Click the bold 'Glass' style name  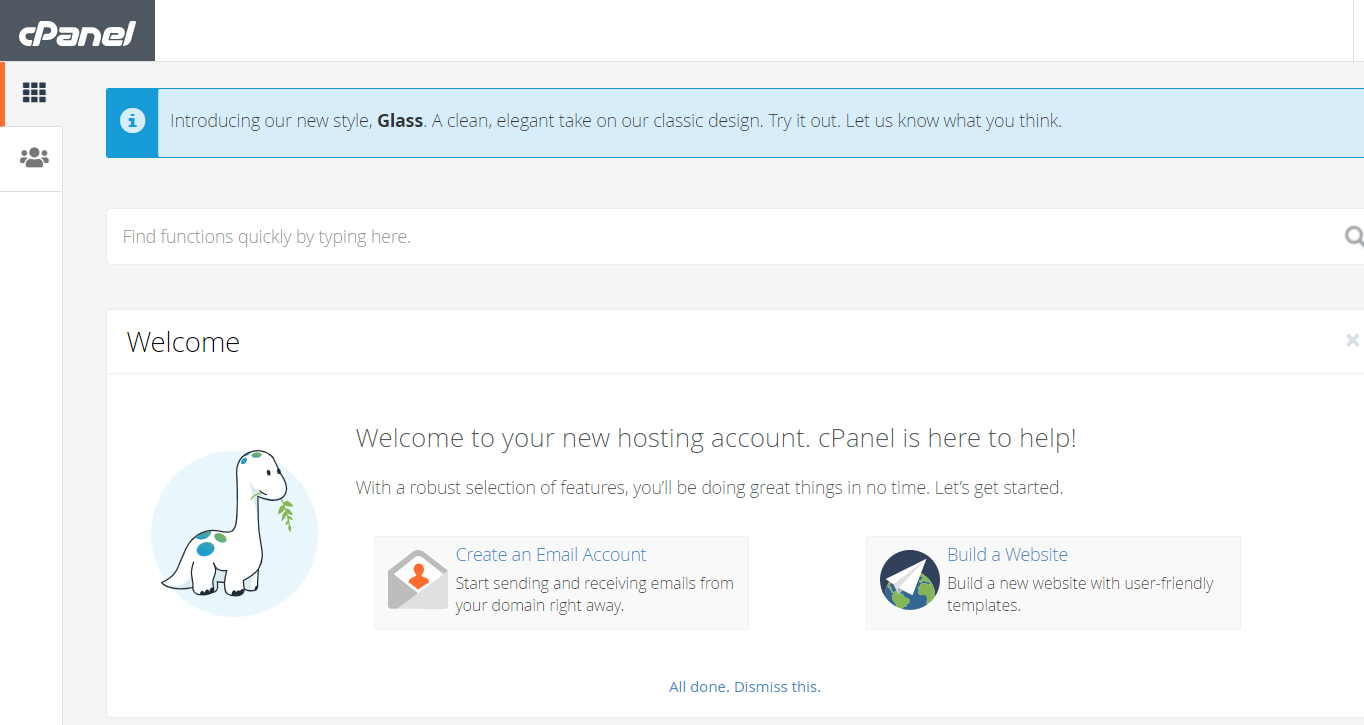[400, 121]
